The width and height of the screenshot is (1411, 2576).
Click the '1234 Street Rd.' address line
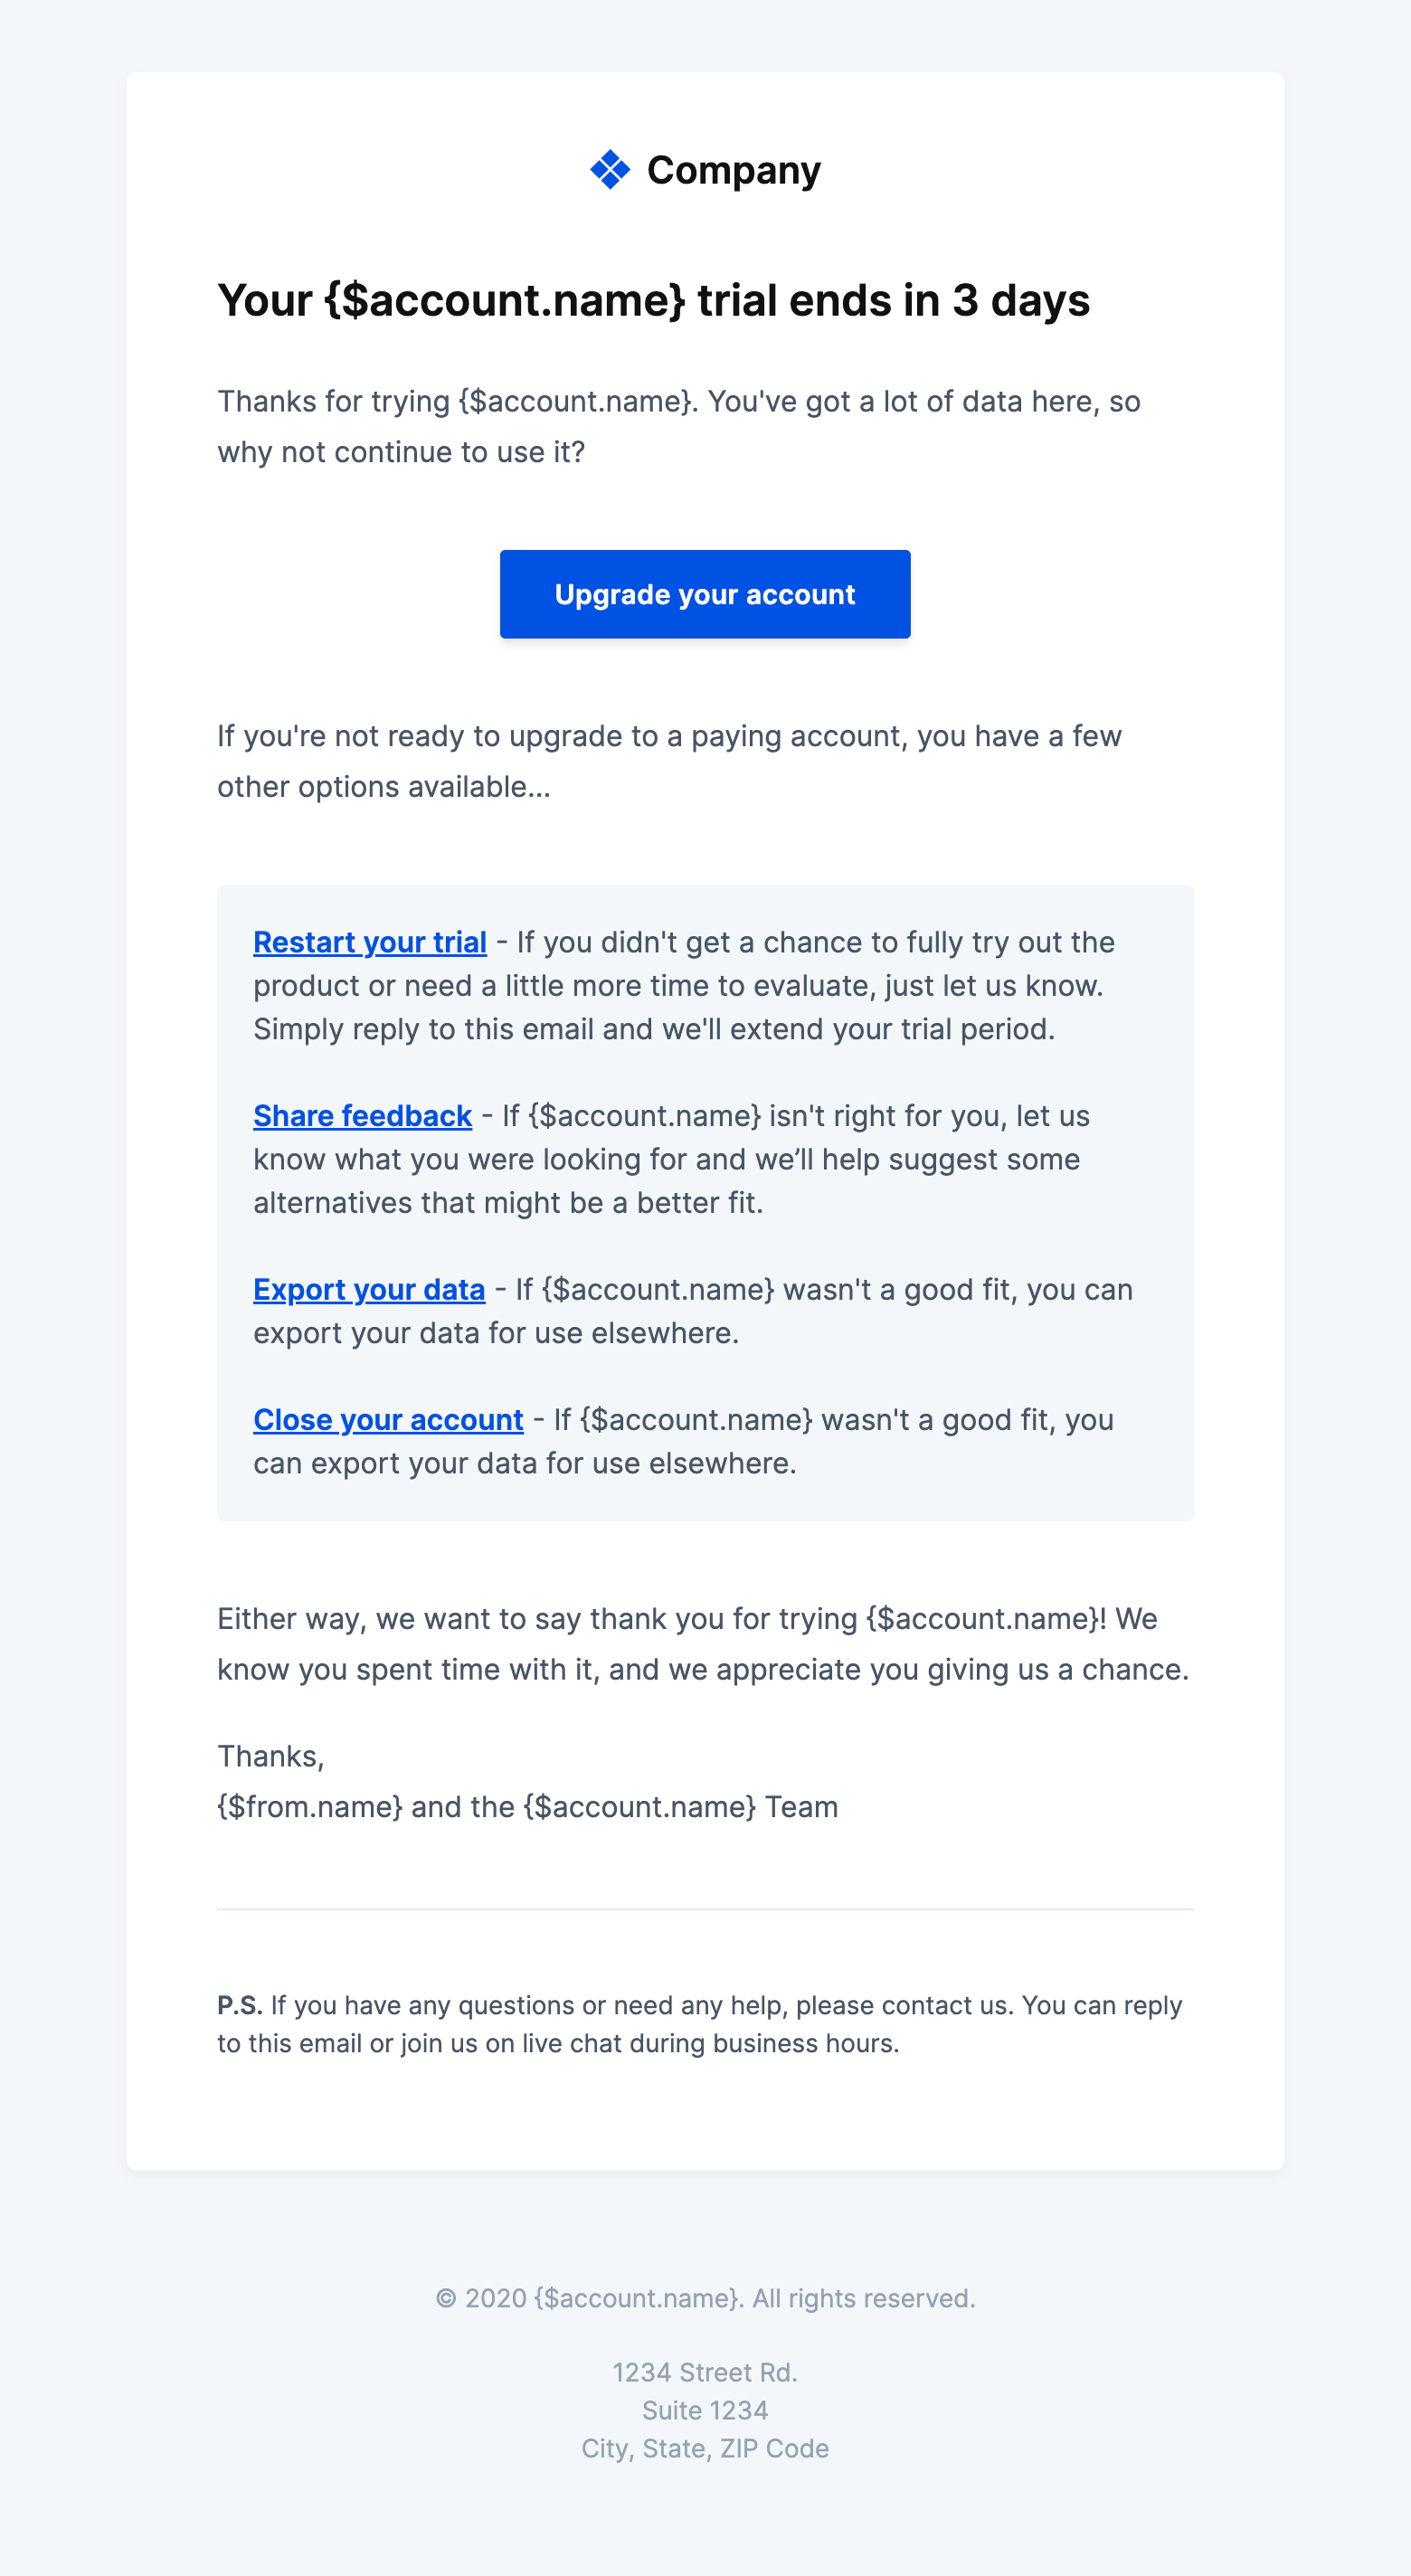pyautogui.click(x=705, y=2372)
